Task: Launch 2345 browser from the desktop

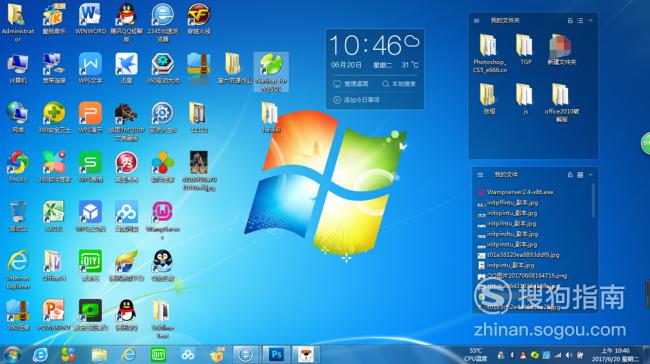Action: click(162, 22)
